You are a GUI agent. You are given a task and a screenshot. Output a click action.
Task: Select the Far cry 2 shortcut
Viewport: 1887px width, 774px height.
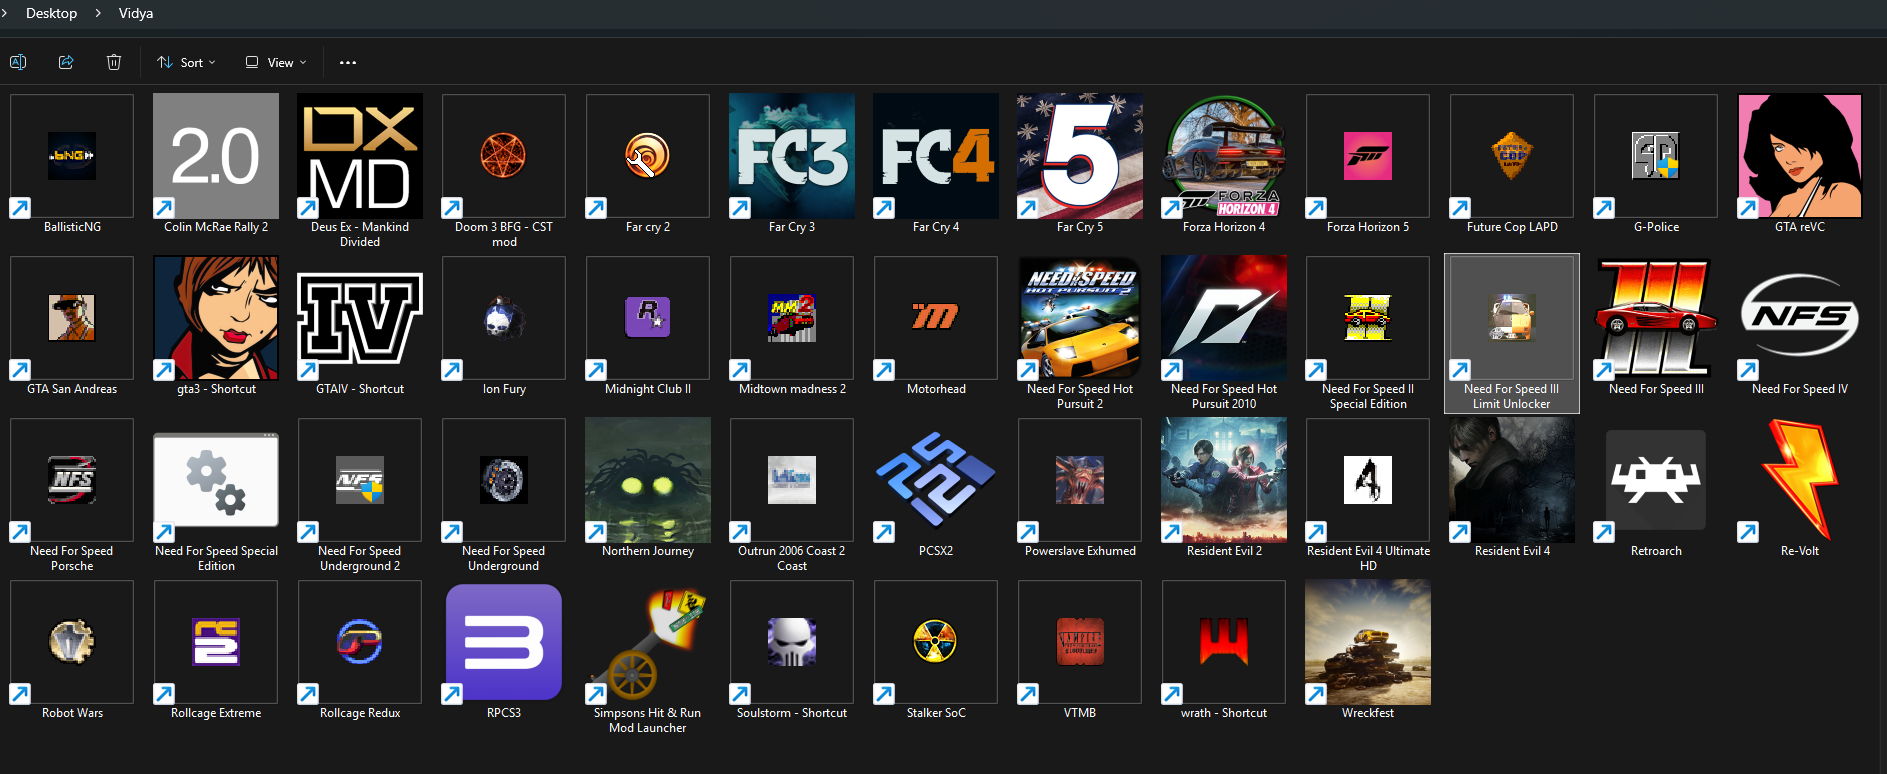pos(648,156)
